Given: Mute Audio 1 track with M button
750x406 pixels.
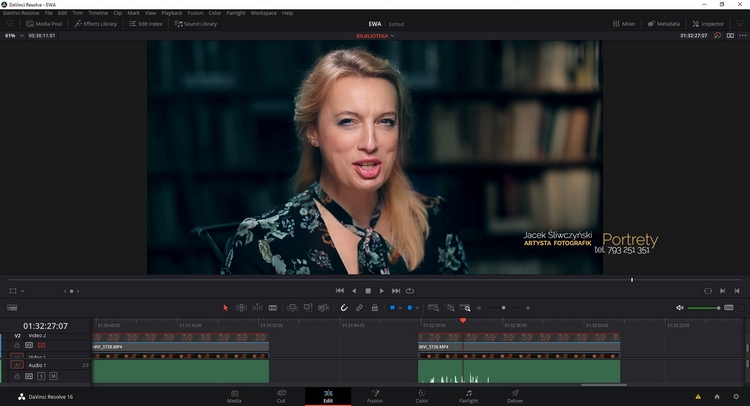Looking at the screenshot, I should click(53, 376).
